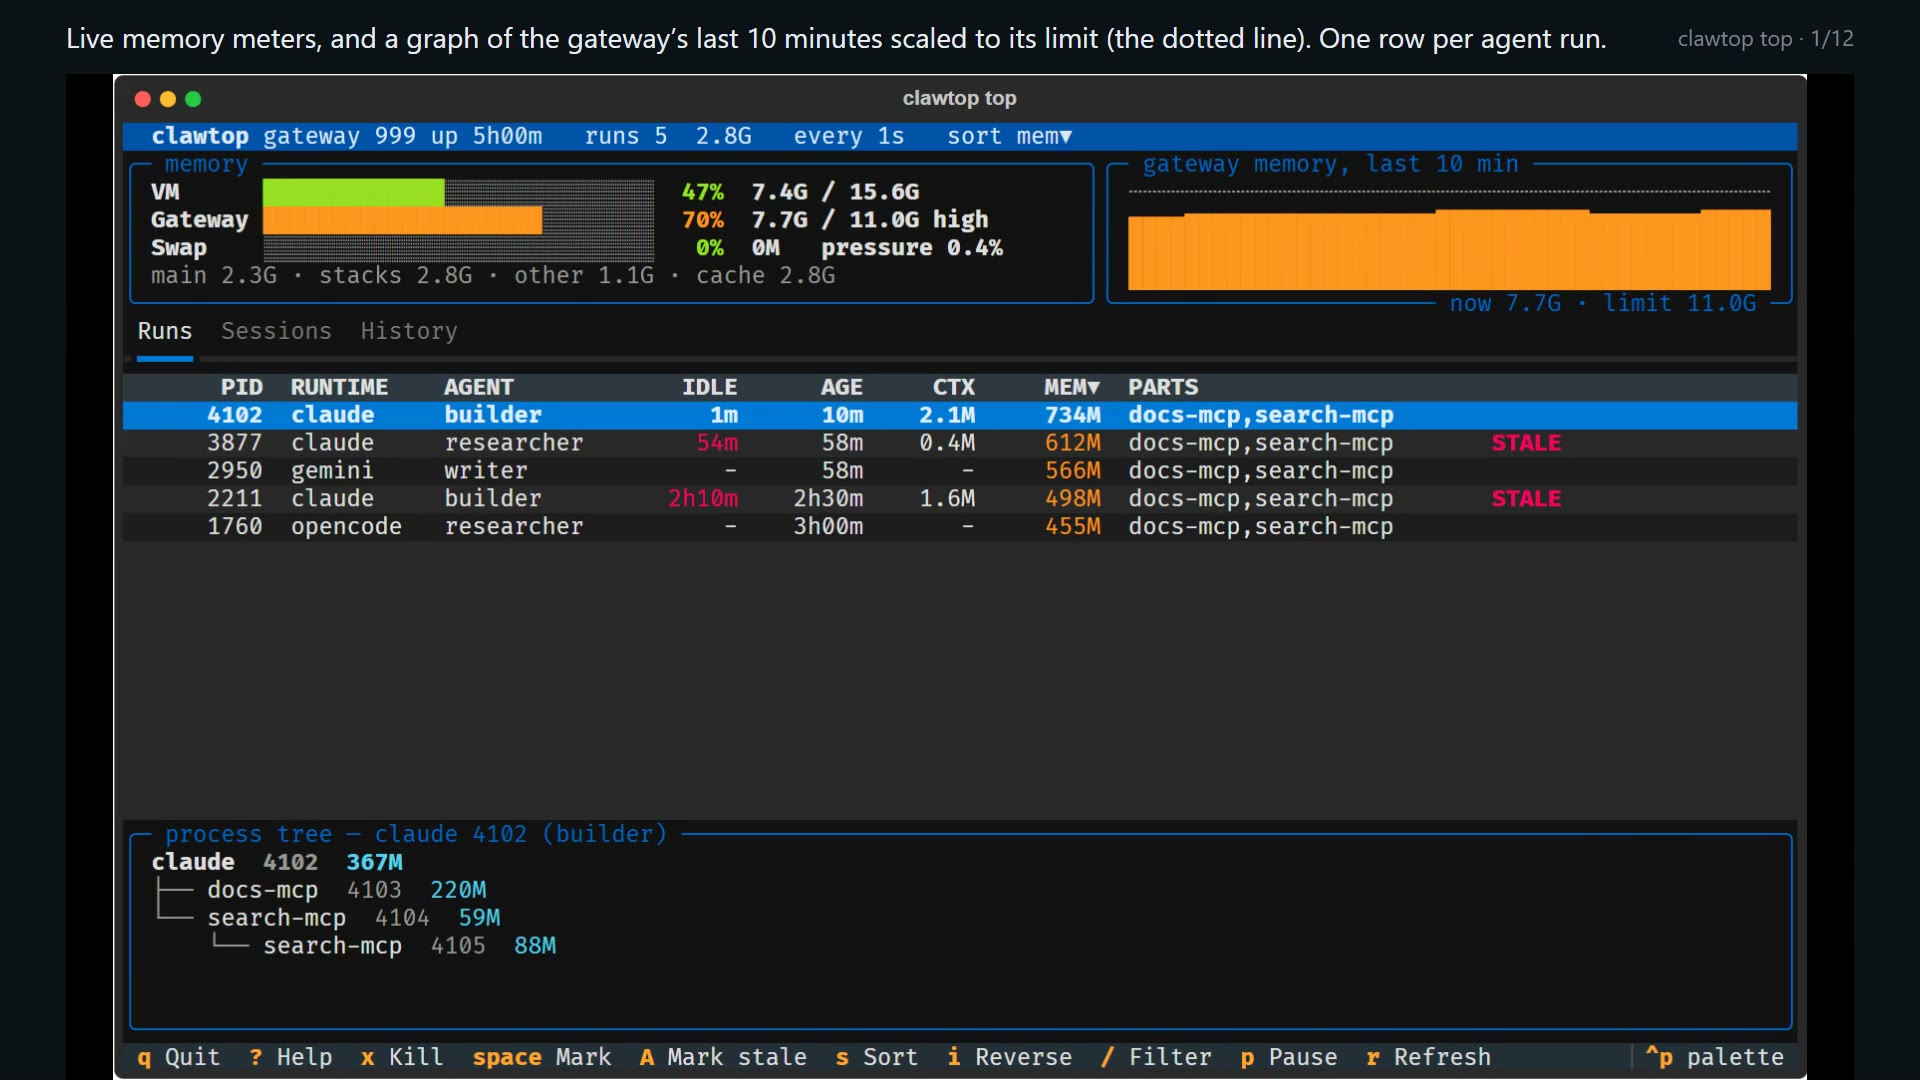Click STALE badge on the 3877 row
The width and height of the screenshot is (1920, 1080).
(x=1526, y=443)
